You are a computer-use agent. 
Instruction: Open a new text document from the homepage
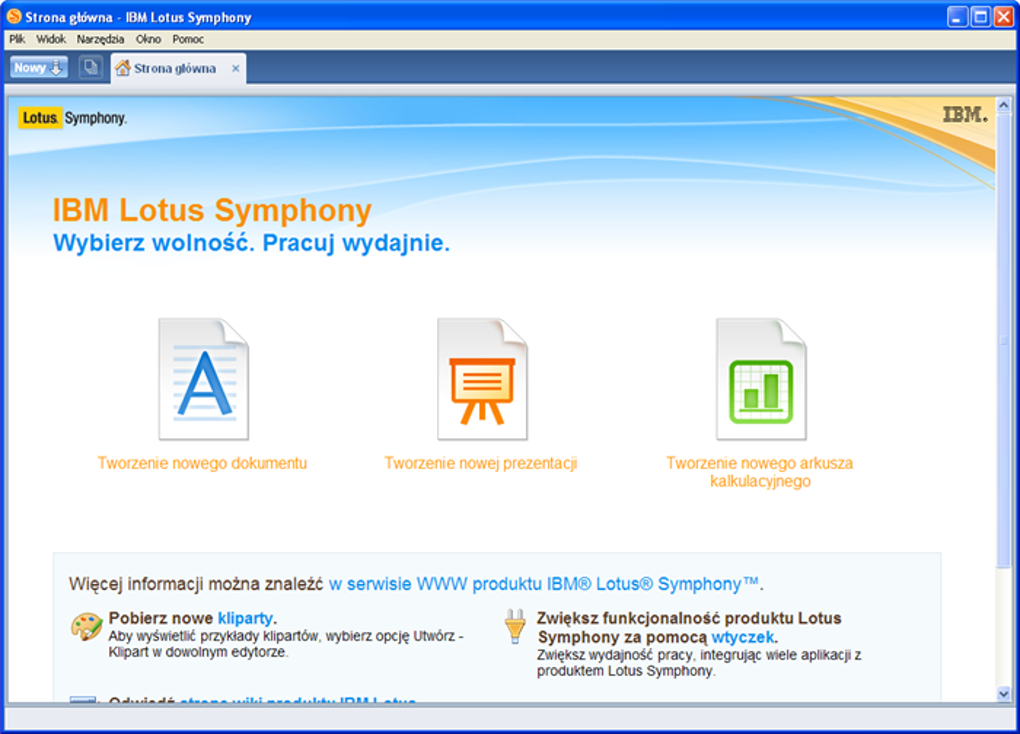(x=203, y=378)
